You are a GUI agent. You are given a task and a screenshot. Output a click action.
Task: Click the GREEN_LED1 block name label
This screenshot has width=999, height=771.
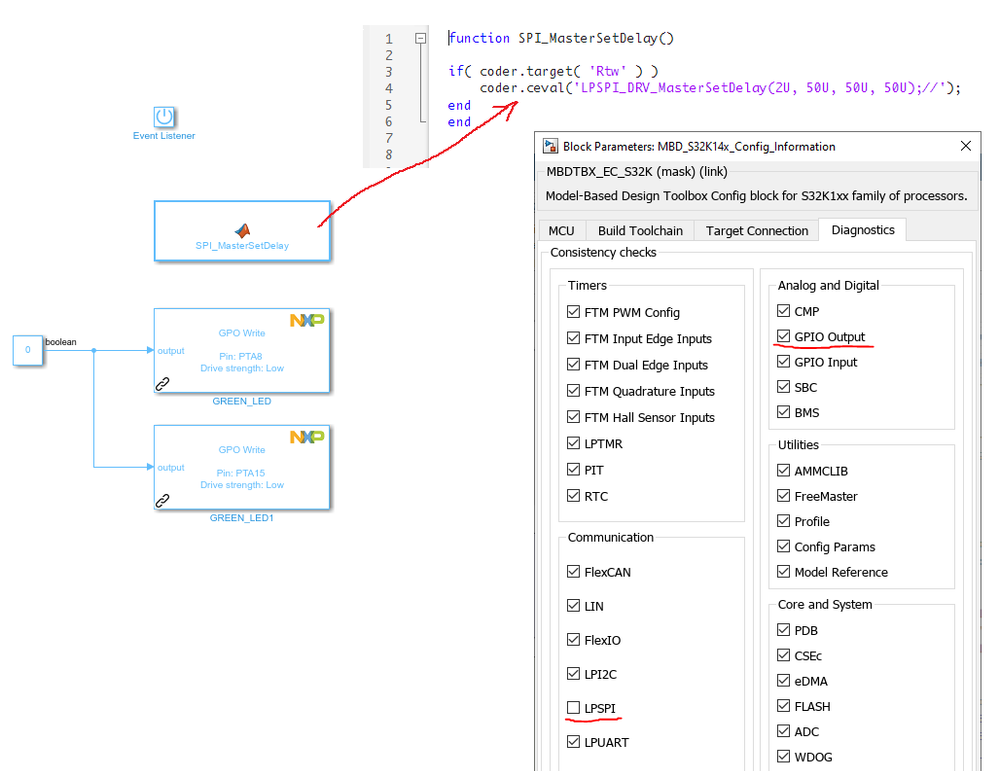[x=241, y=517]
